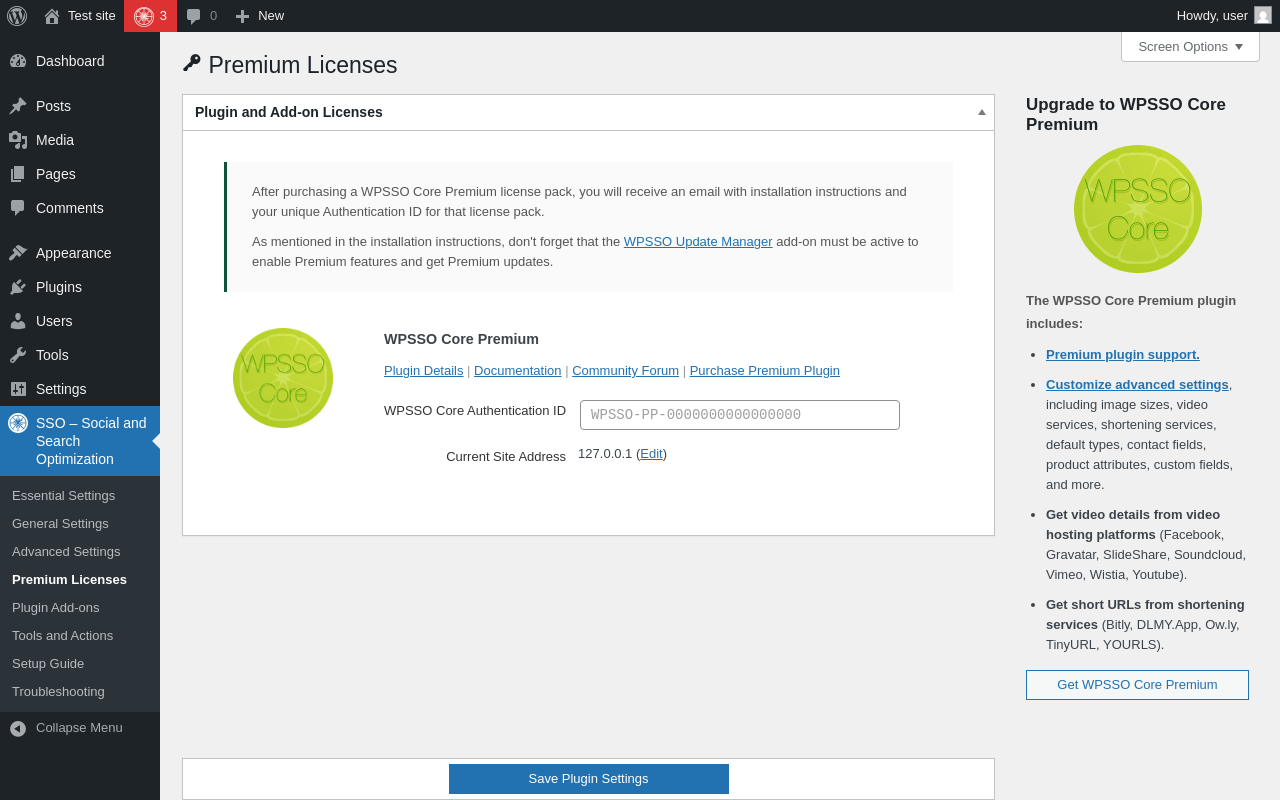Screen dimensions: 1280x800
Task: Open Essential Settings submenu item
Action: pyautogui.click(x=64, y=495)
